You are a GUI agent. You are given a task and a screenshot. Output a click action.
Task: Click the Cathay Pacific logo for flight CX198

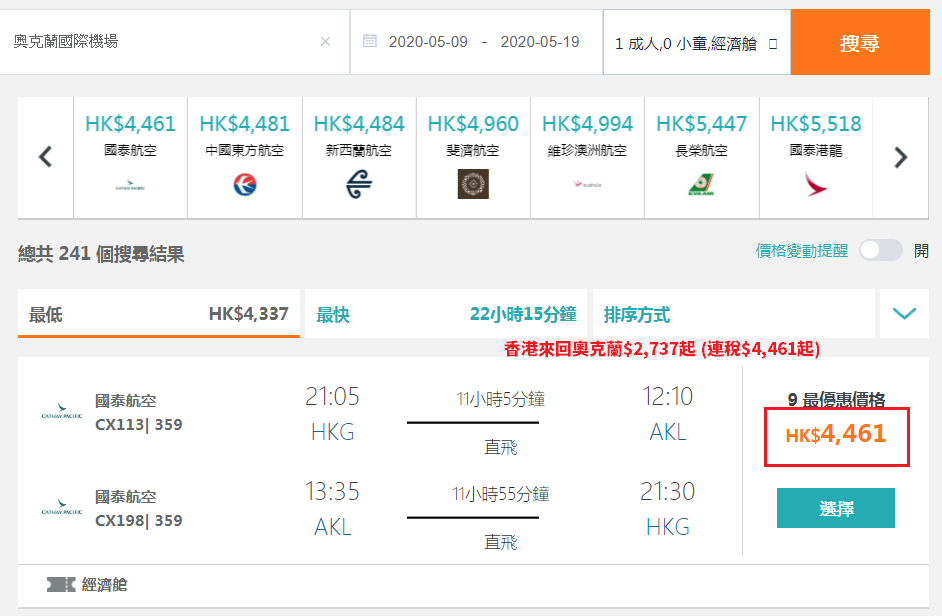[62, 507]
